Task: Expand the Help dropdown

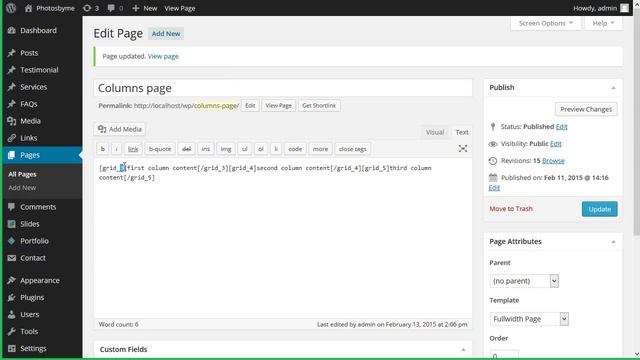Action: [x=603, y=23]
